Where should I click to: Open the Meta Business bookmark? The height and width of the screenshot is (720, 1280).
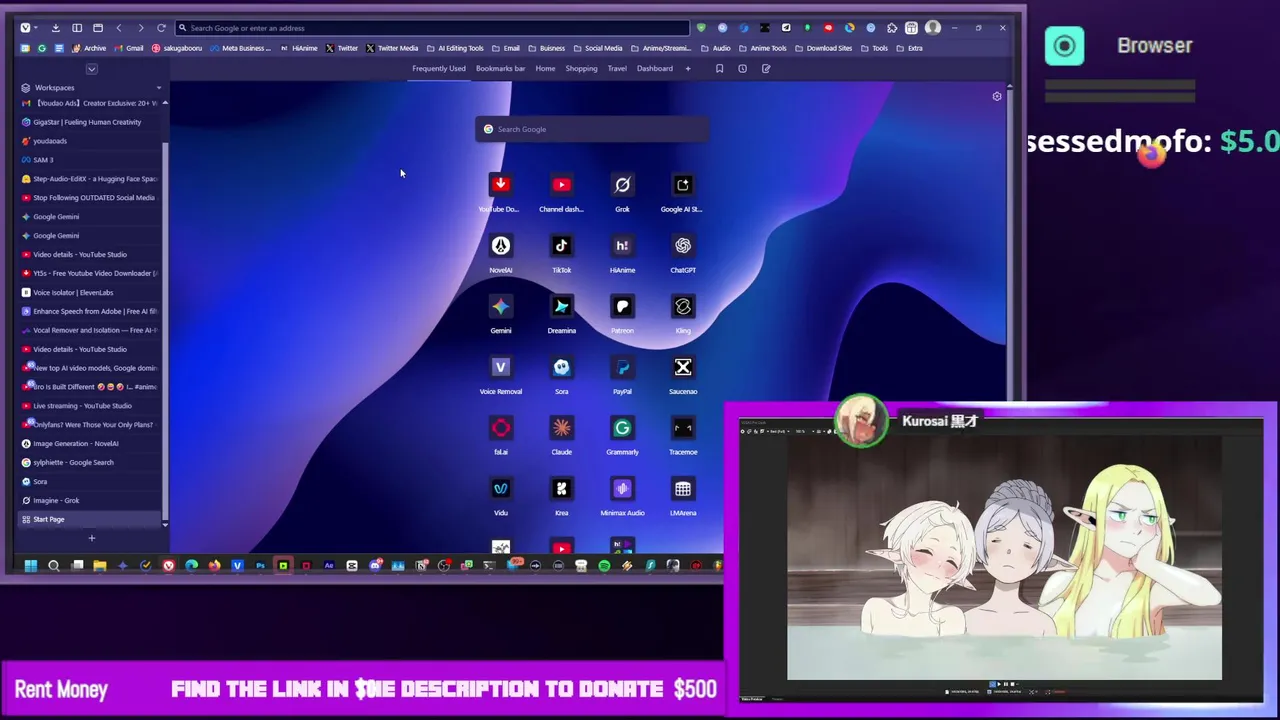(x=239, y=48)
